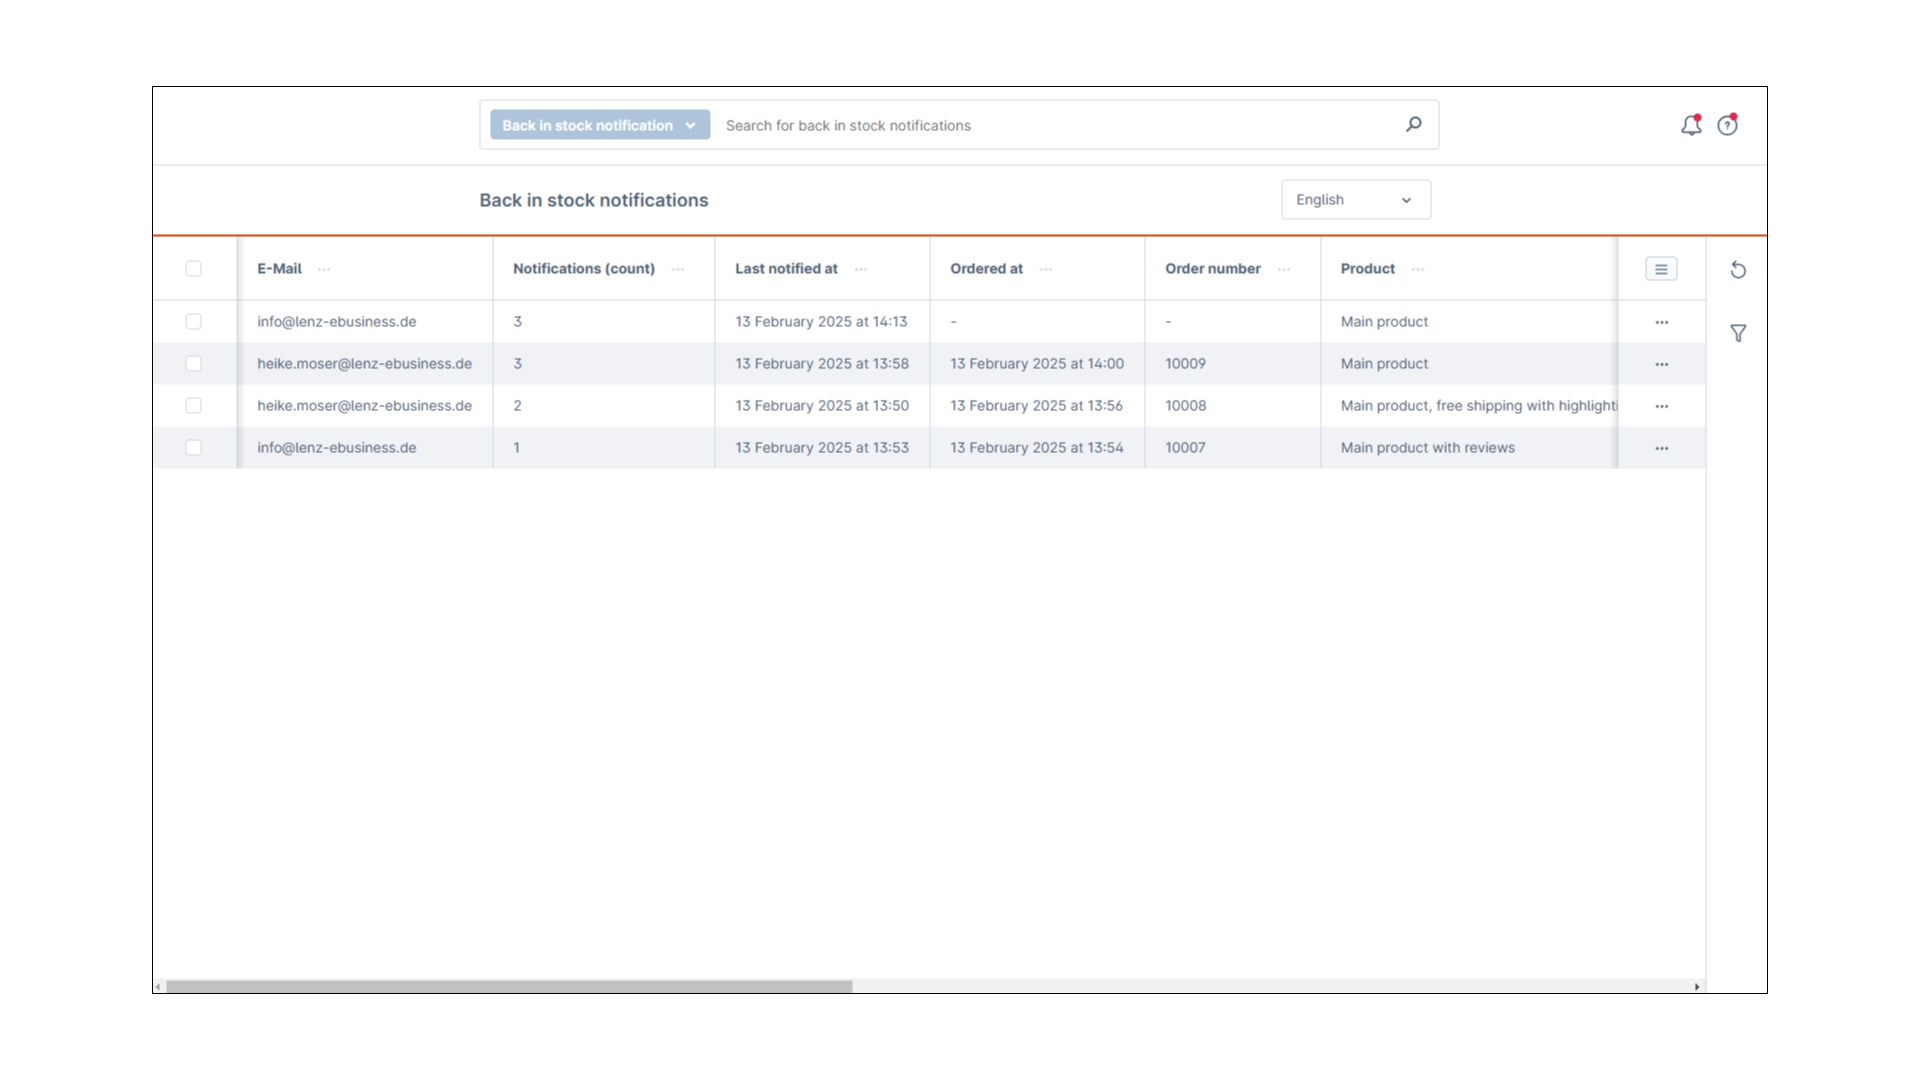This screenshot has height=1080, width=1920.
Task: Open Product column options dots
Action: coord(1418,269)
